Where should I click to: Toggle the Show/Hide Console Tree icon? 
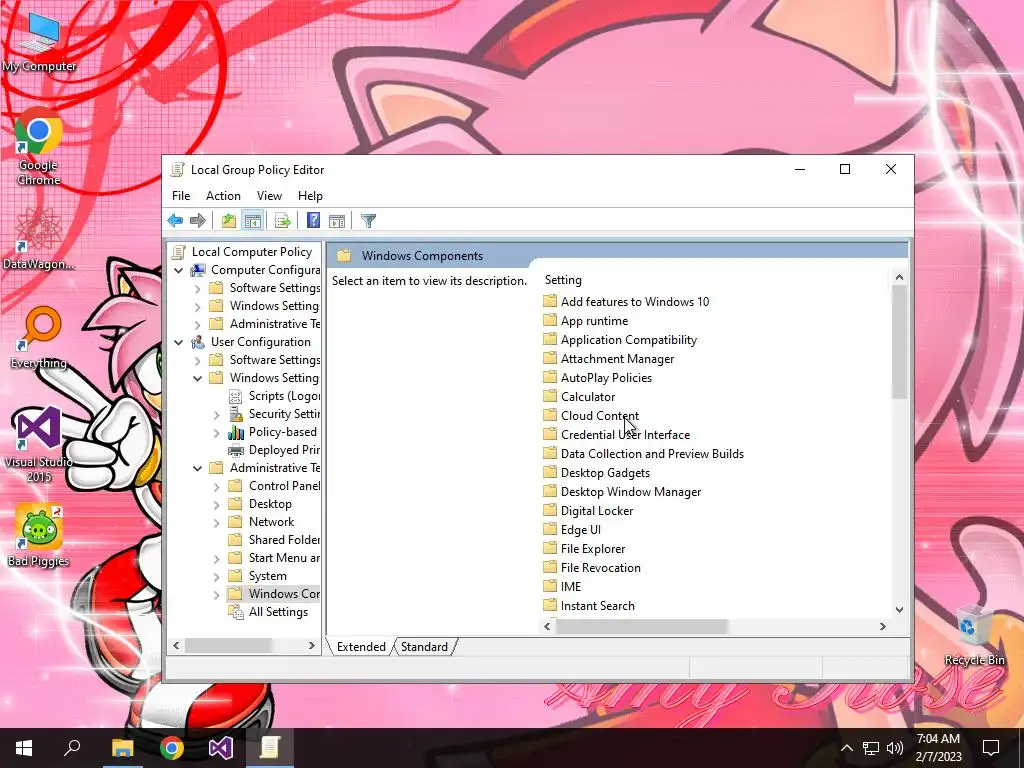(x=253, y=221)
